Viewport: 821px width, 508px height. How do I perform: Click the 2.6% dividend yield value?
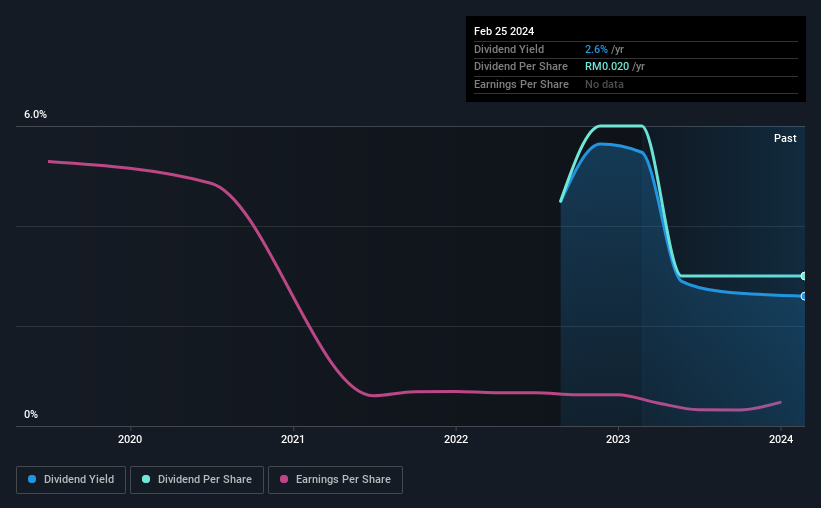click(596, 49)
